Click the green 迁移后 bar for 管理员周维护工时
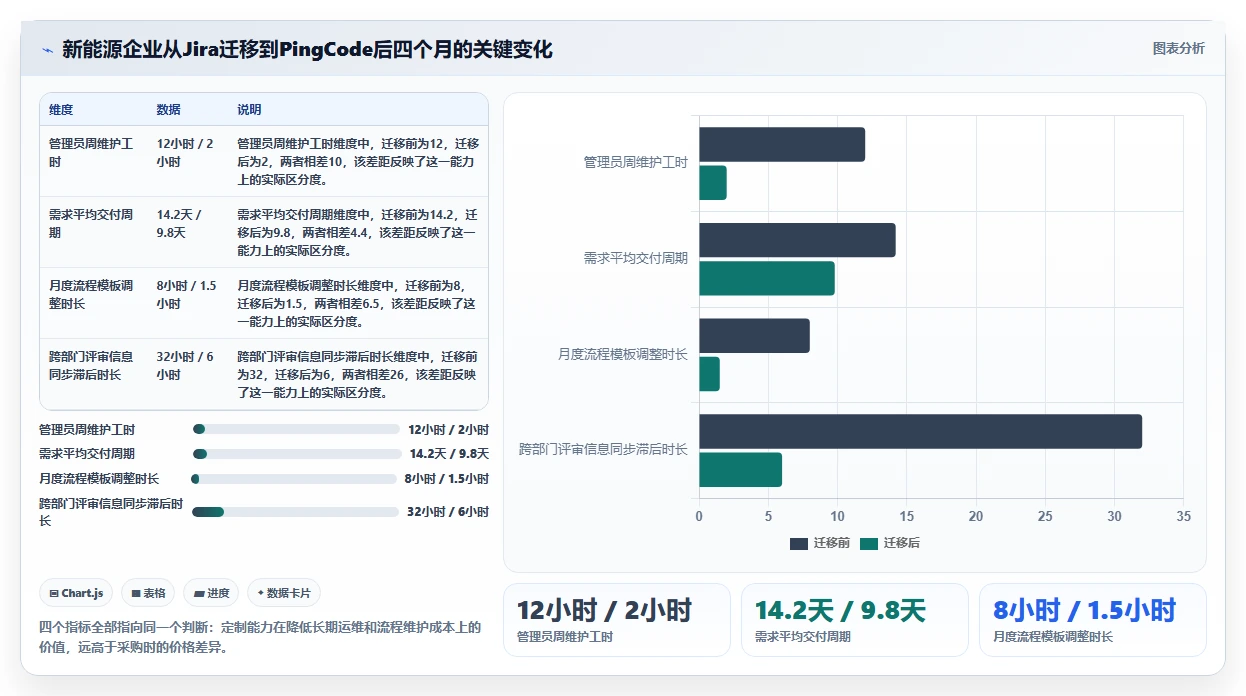 [x=713, y=183]
